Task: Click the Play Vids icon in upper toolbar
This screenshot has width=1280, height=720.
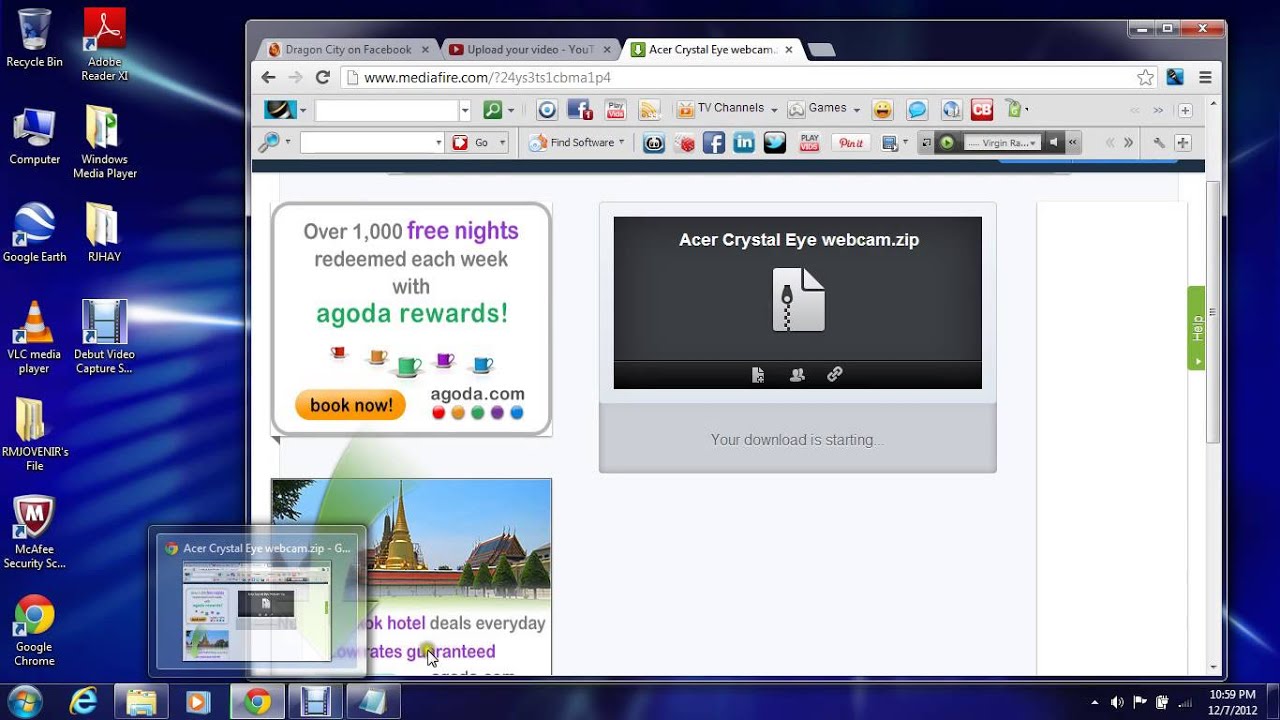Action: pos(616,109)
